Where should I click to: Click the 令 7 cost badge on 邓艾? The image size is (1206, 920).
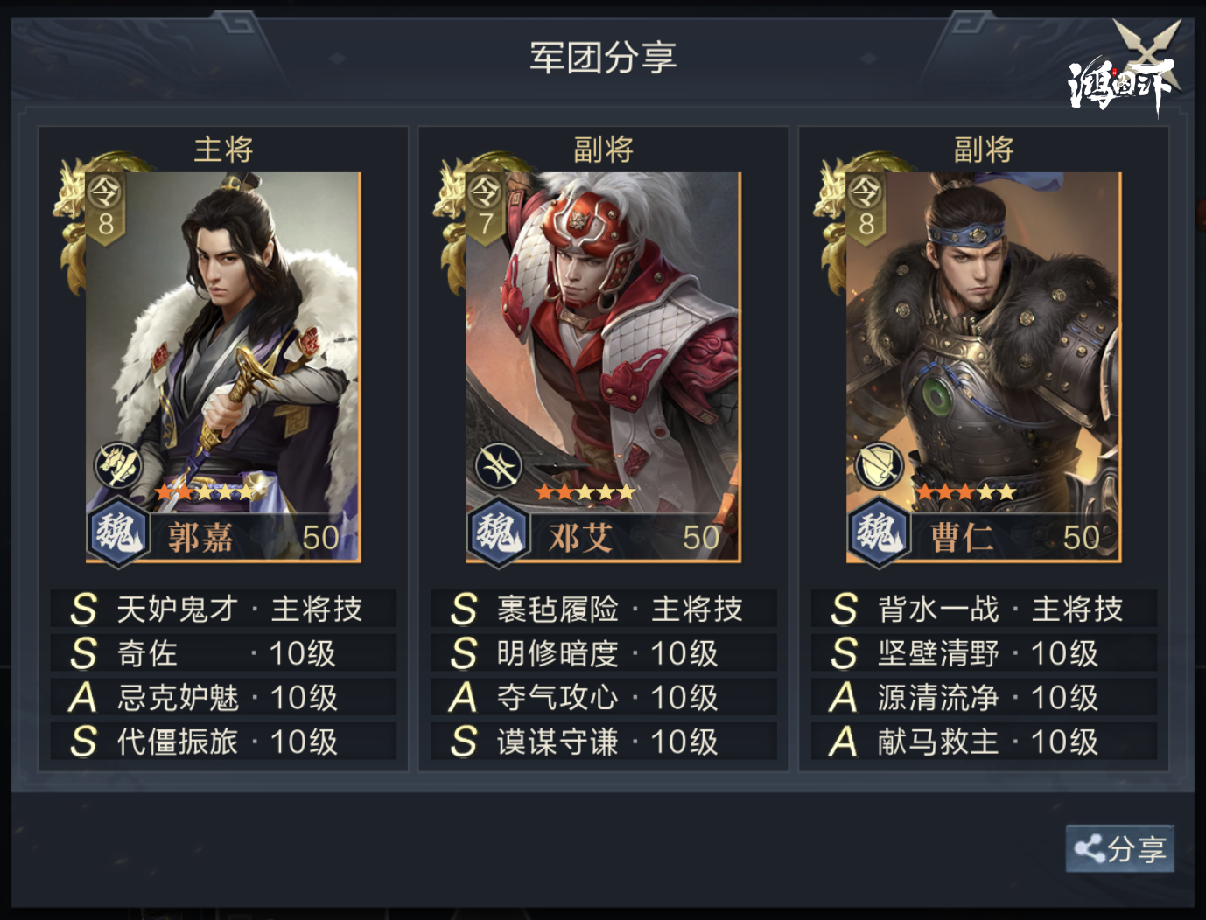pyautogui.click(x=486, y=205)
